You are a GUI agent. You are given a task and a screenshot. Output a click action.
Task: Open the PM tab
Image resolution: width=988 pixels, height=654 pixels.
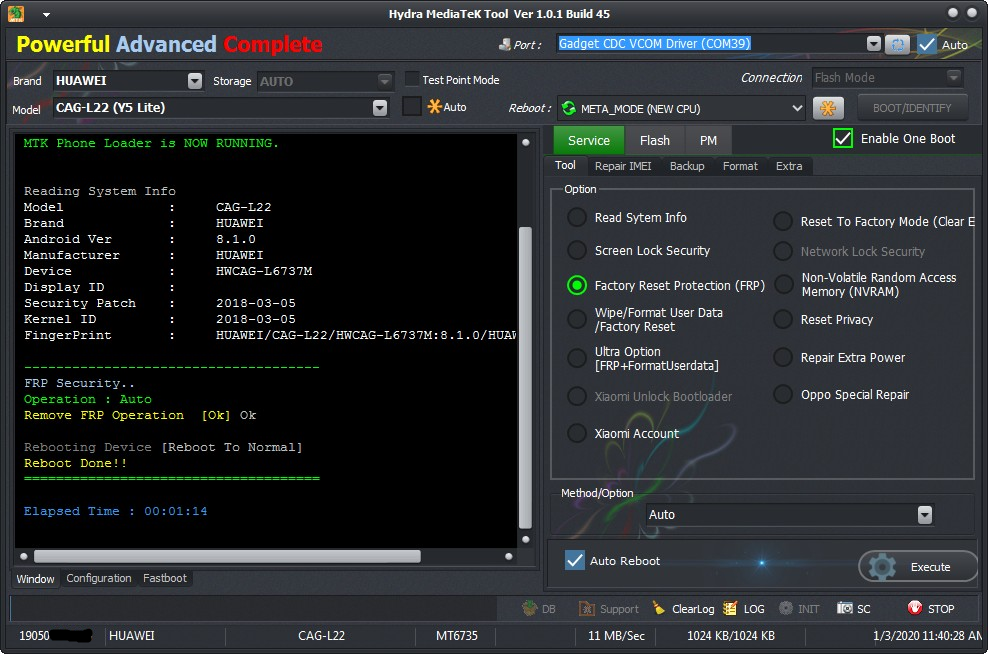(708, 141)
